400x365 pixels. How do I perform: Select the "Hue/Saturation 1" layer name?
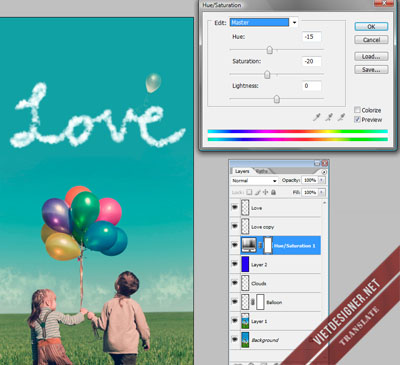pyautogui.click(x=294, y=246)
